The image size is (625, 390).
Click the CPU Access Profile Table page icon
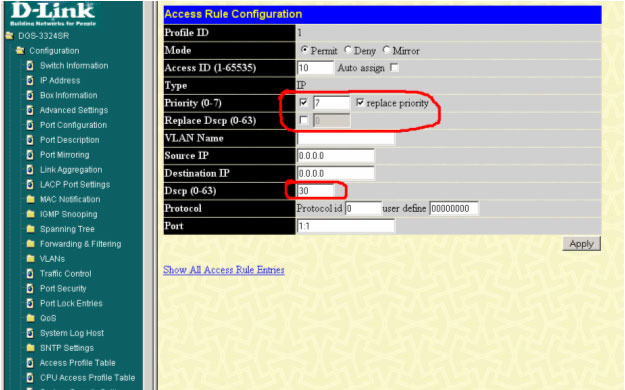coord(30,378)
